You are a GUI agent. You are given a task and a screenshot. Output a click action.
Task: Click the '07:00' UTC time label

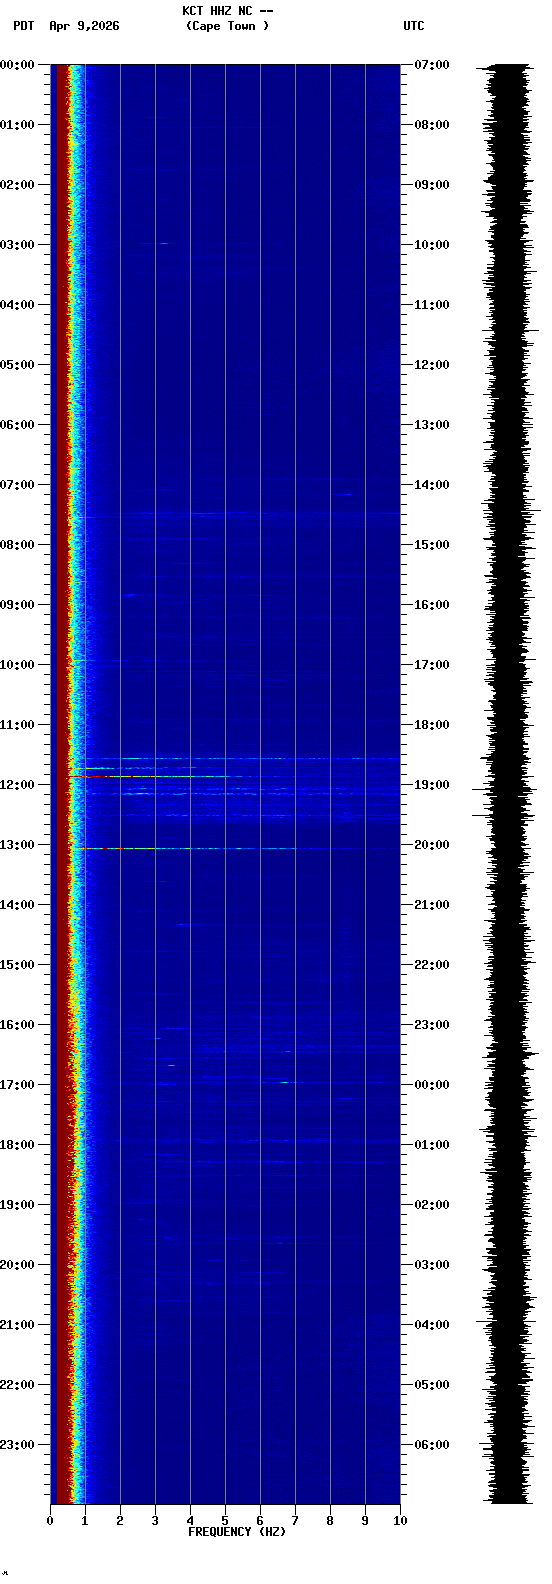(432, 65)
